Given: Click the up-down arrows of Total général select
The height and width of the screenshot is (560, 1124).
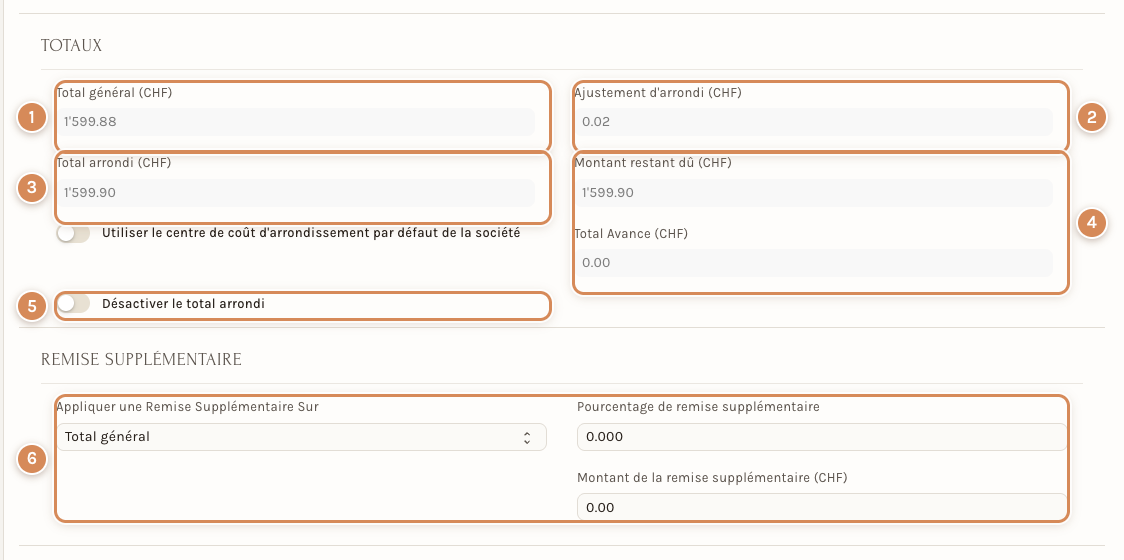Looking at the screenshot, I should pyautogui.click(x=527, y=437).
